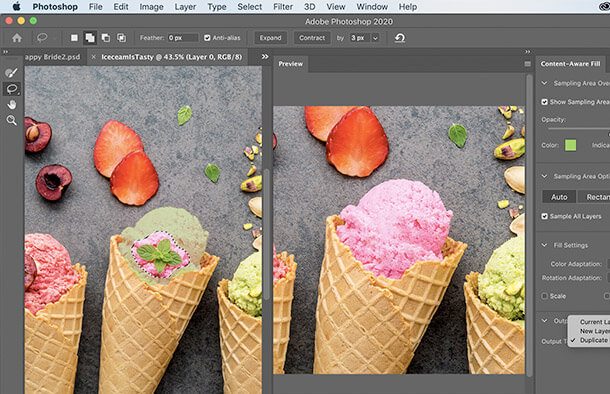Toggle the Anti-alias checkbox
The height and width of the screenshot is (394, 610).
click(x=207, y=38)
